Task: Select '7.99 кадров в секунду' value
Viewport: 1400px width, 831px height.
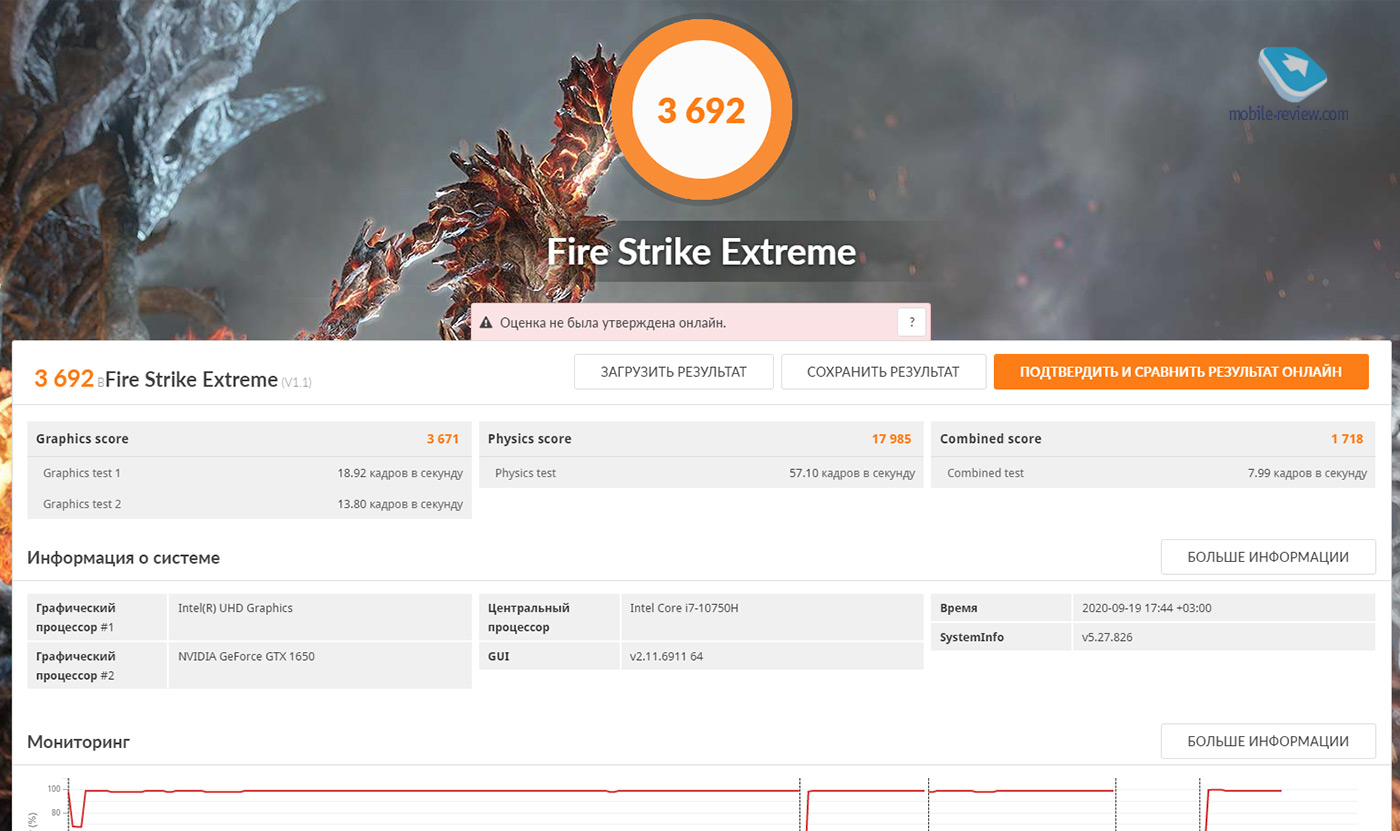Action: coord(1307,473)
